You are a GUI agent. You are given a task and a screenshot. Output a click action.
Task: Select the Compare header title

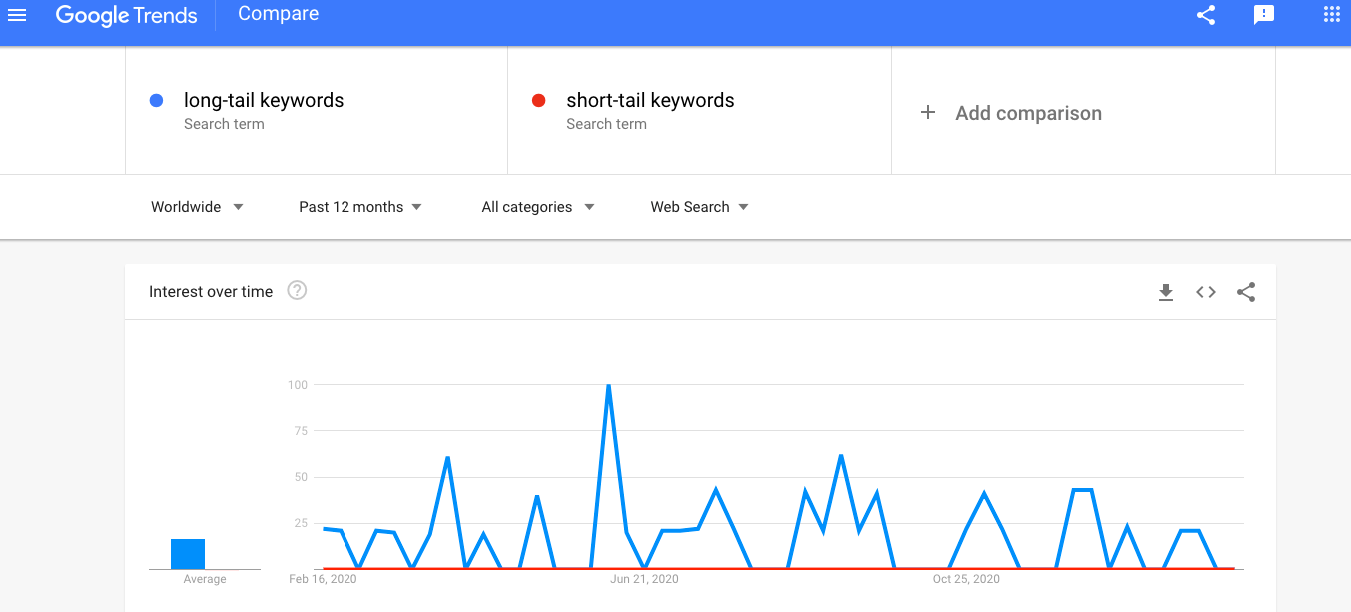pos(278,14)
